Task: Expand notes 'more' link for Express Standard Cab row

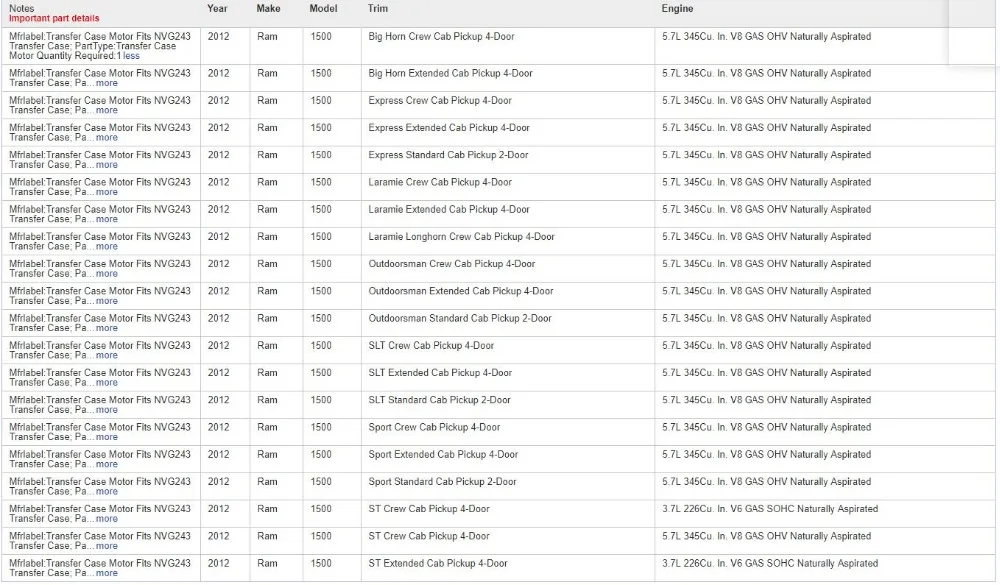Action: (x=107, y=165)
